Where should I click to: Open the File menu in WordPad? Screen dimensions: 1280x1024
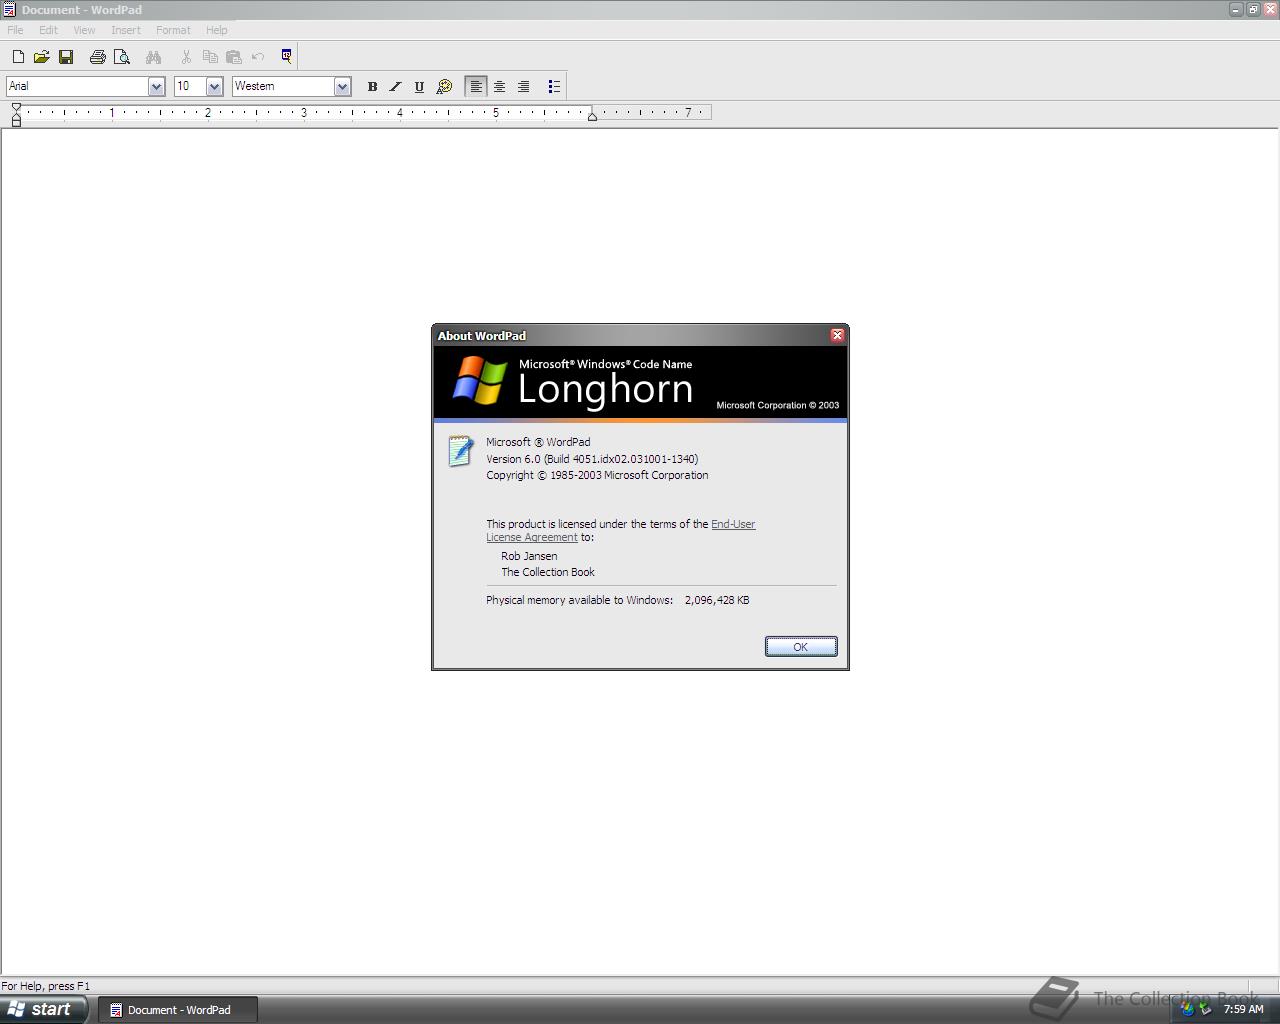coord(16,30)
